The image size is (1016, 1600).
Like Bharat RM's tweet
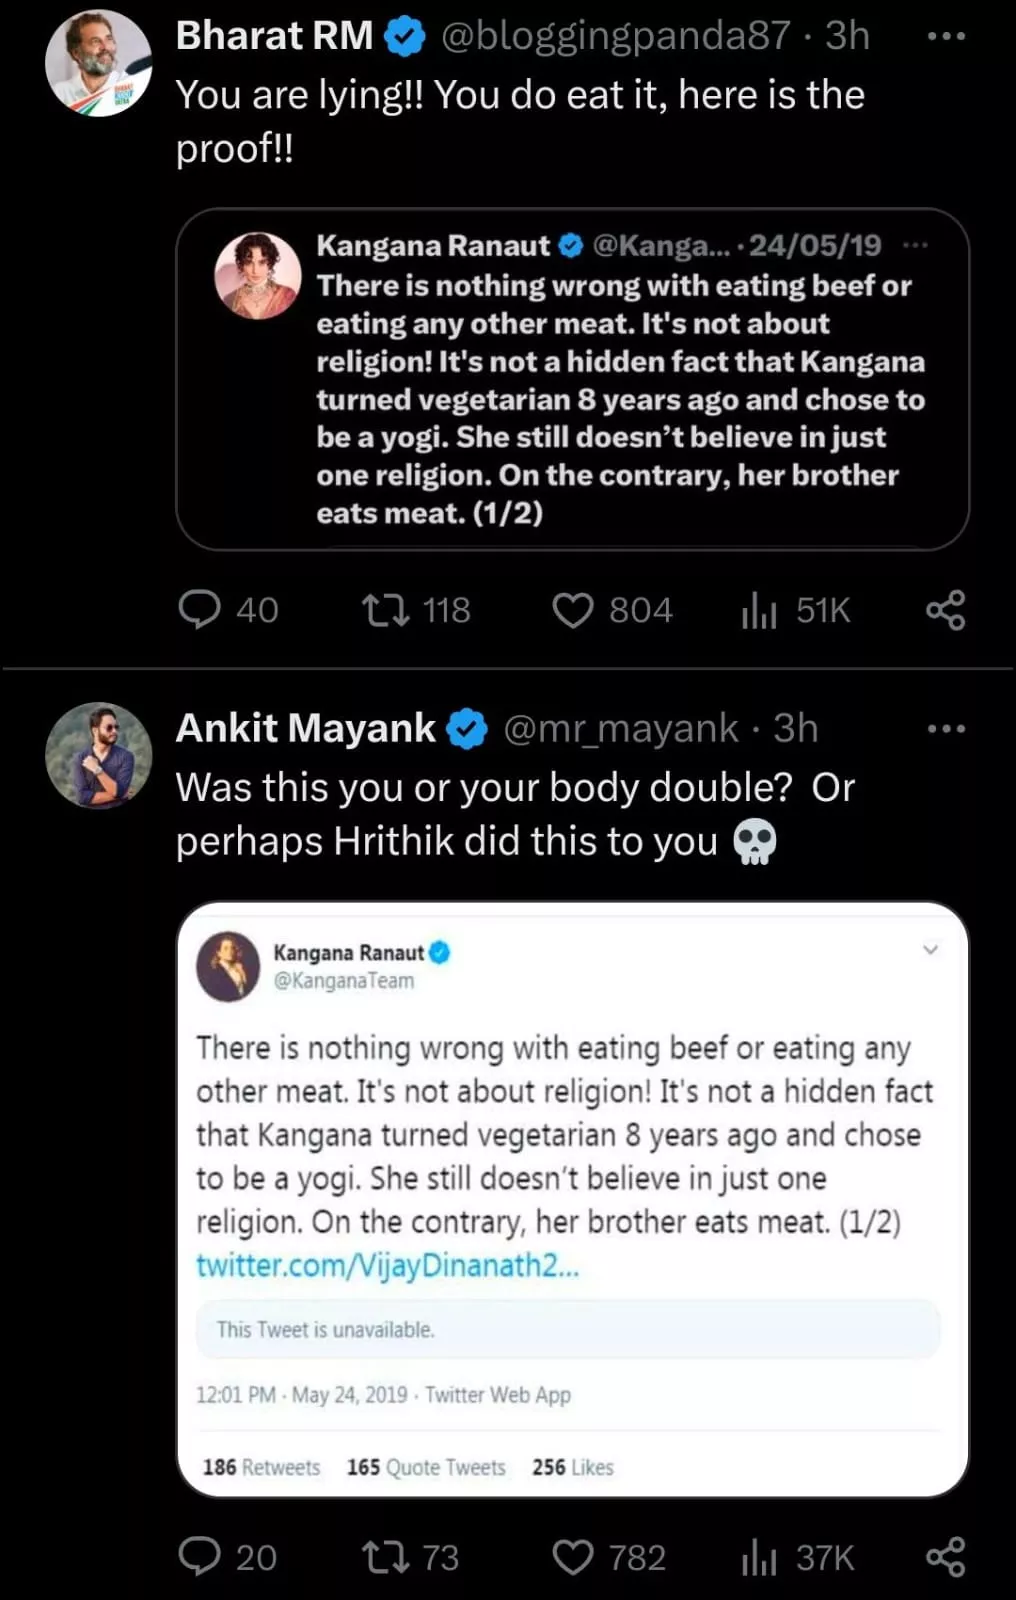(x=573, y=610)
